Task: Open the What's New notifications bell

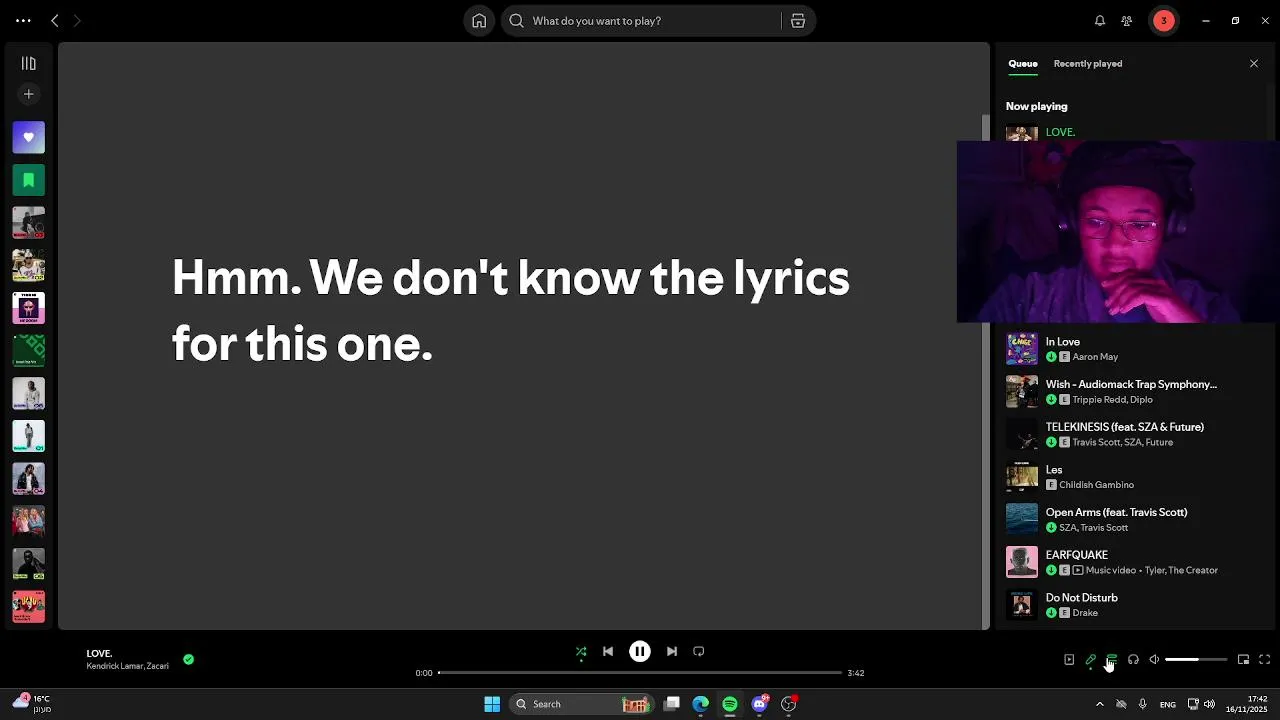Action: click(x=1100, y=20)
